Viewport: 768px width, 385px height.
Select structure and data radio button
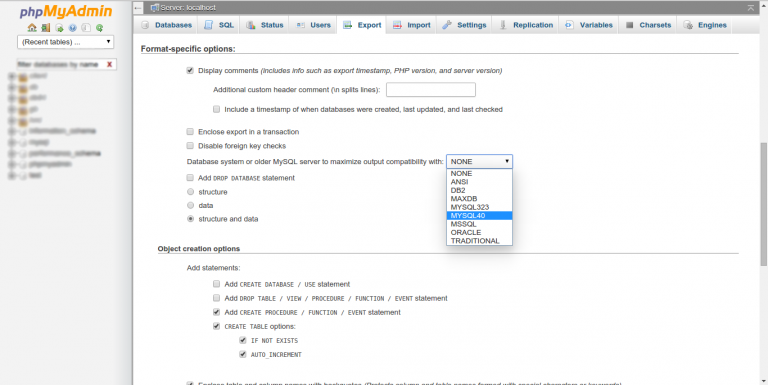(x=191, y=219)
